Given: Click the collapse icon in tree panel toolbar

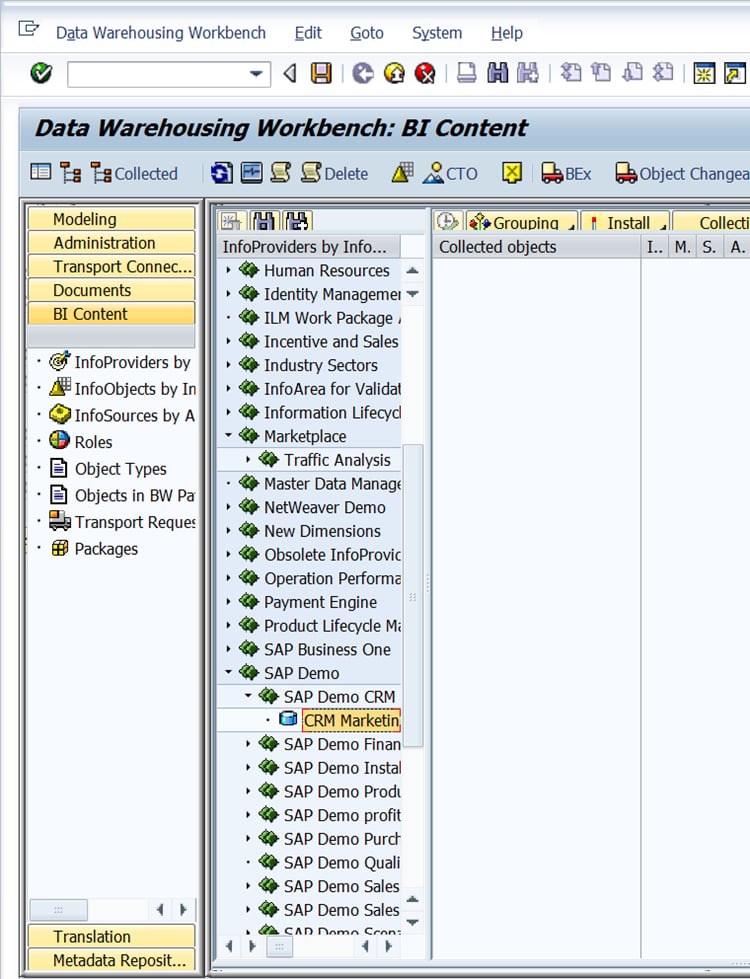Looking at the screenshot, I should point(230,221).
